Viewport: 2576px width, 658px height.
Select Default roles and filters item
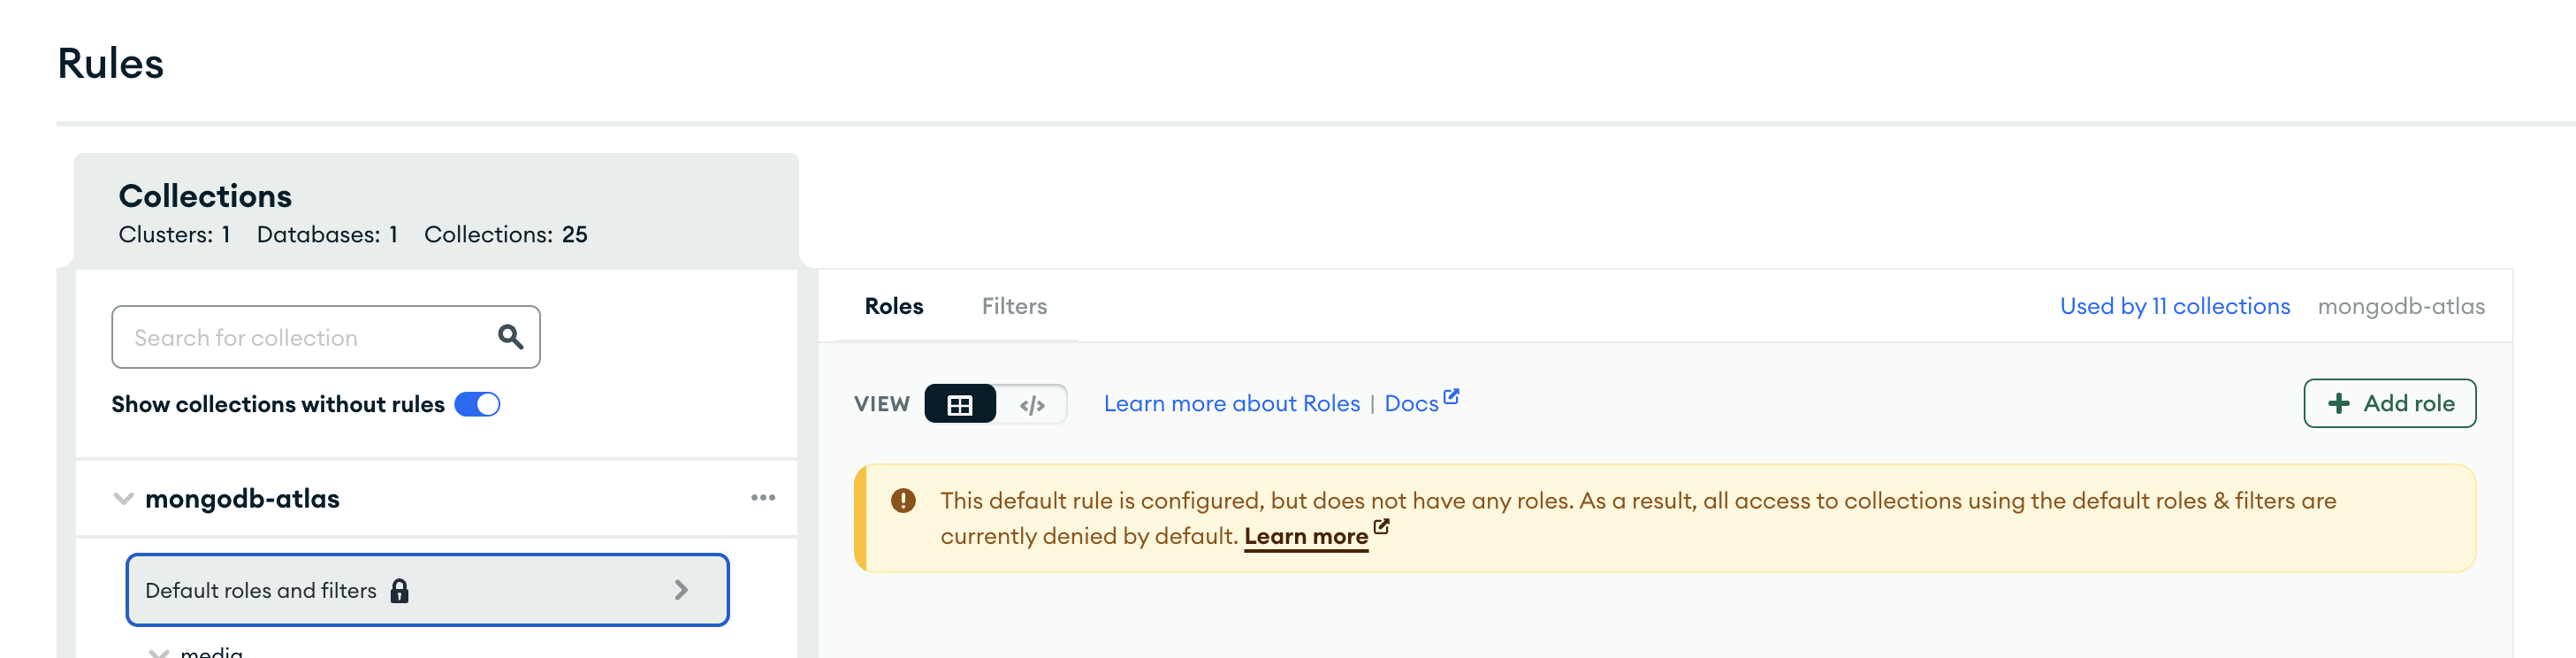click(260, 591)
